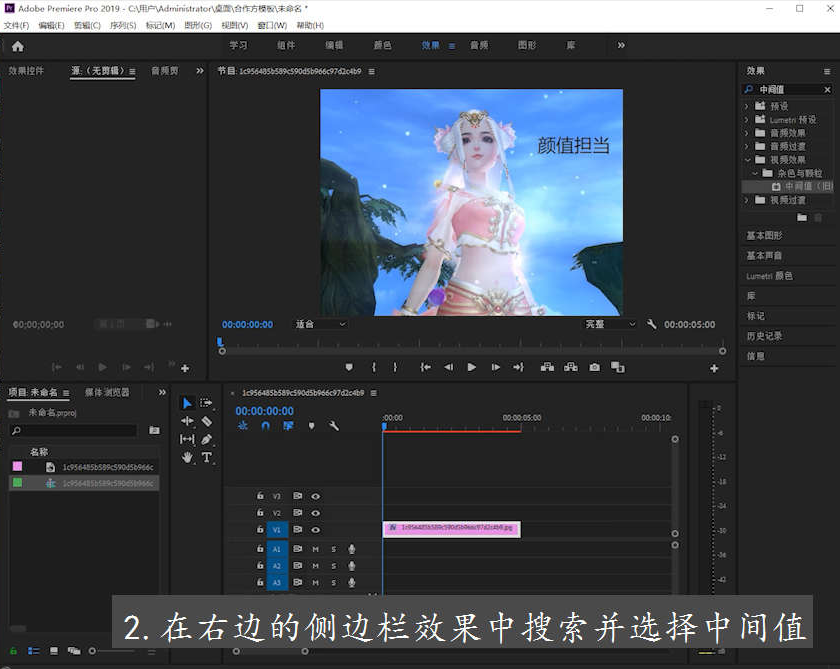Image resolution: width=840 pixels, height=669 pixels.
Task: Click the Mark Out brace button
Action: (x=395, y=367)
